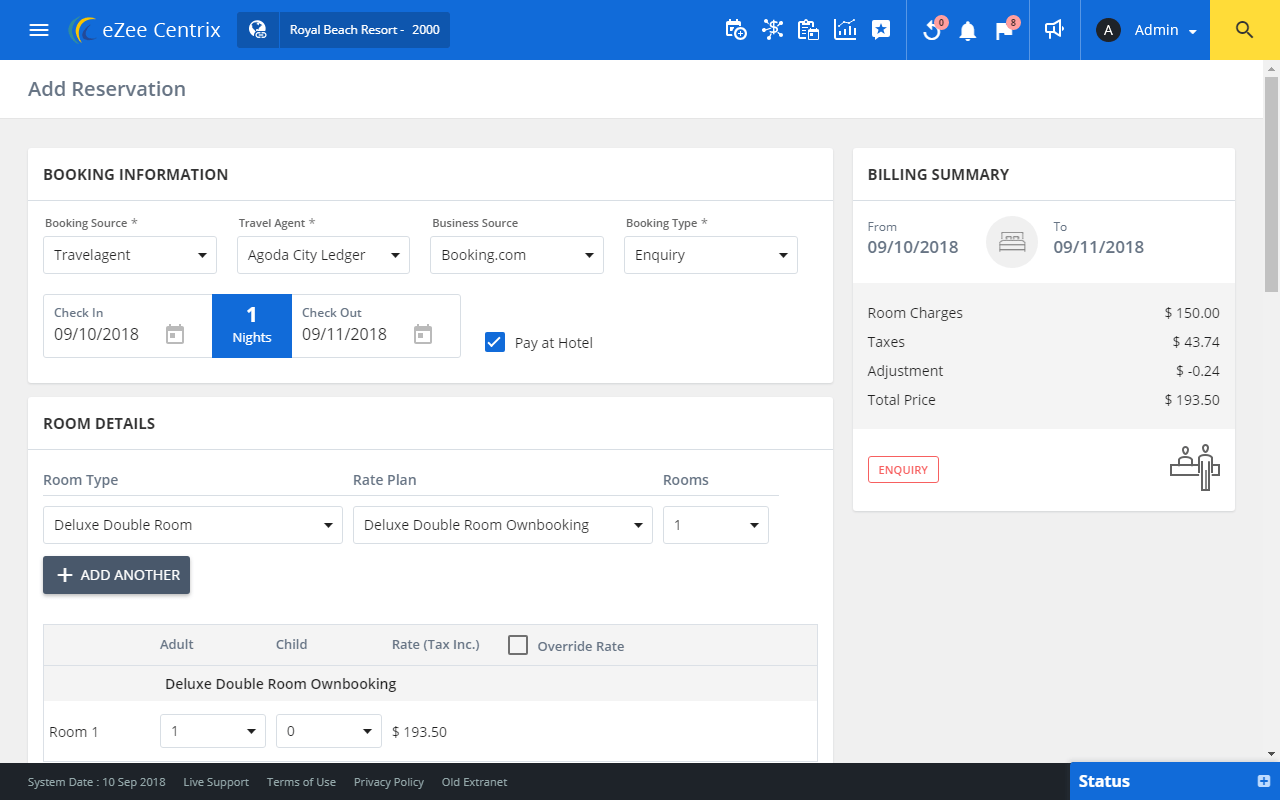Open the starred feedback speech bubble icon
Viewport: 1280px width, 800px height.
(880, 30)
